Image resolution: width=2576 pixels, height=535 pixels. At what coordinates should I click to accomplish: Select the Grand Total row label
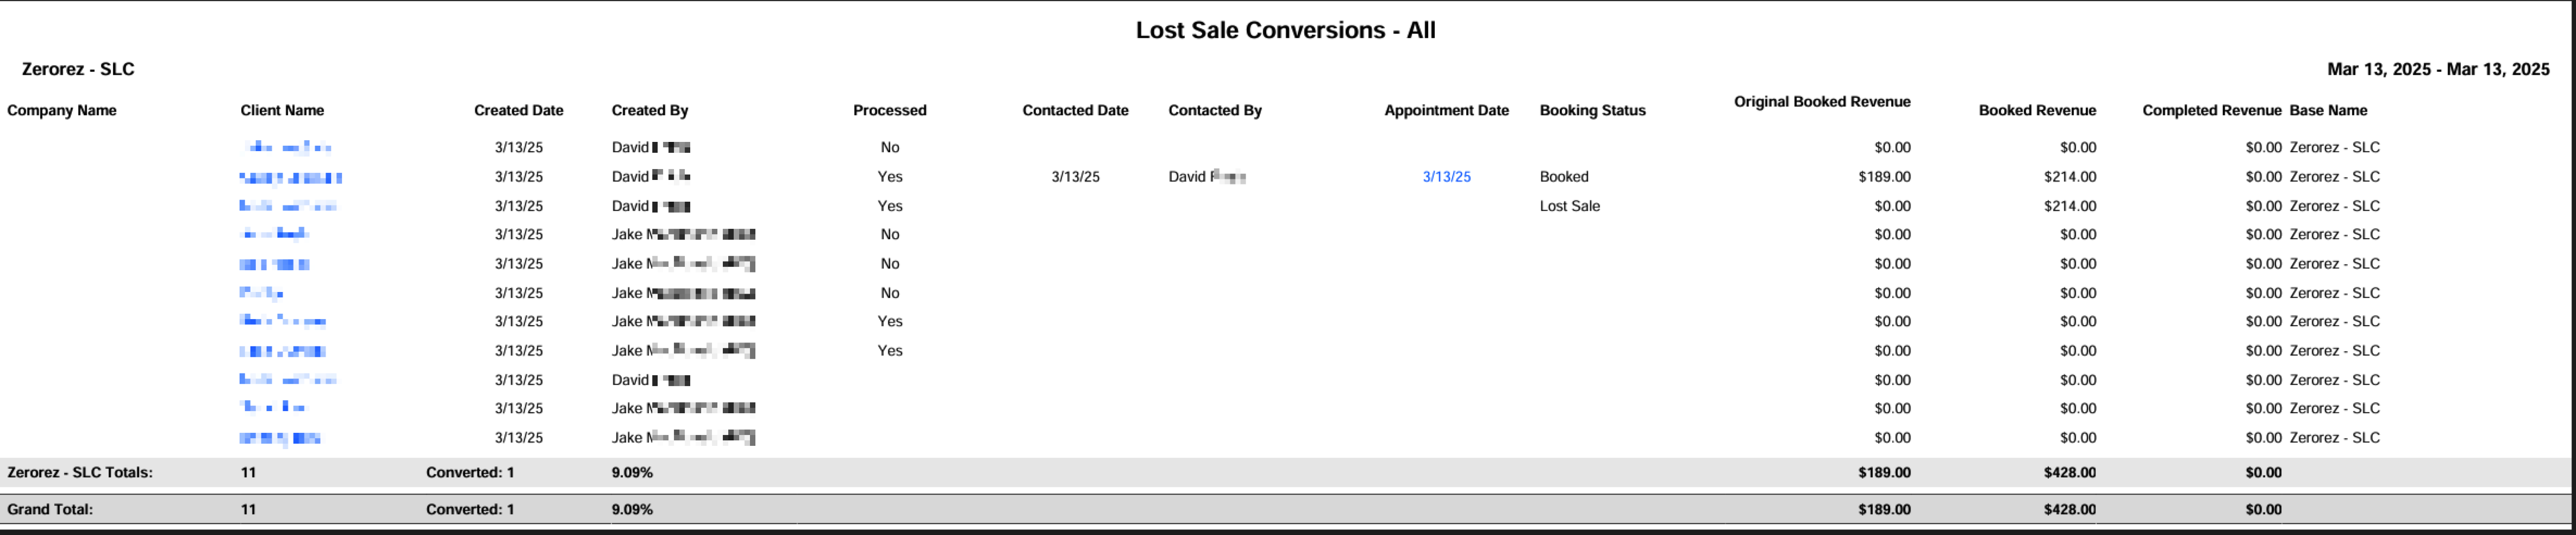click(x=50, y=509)
